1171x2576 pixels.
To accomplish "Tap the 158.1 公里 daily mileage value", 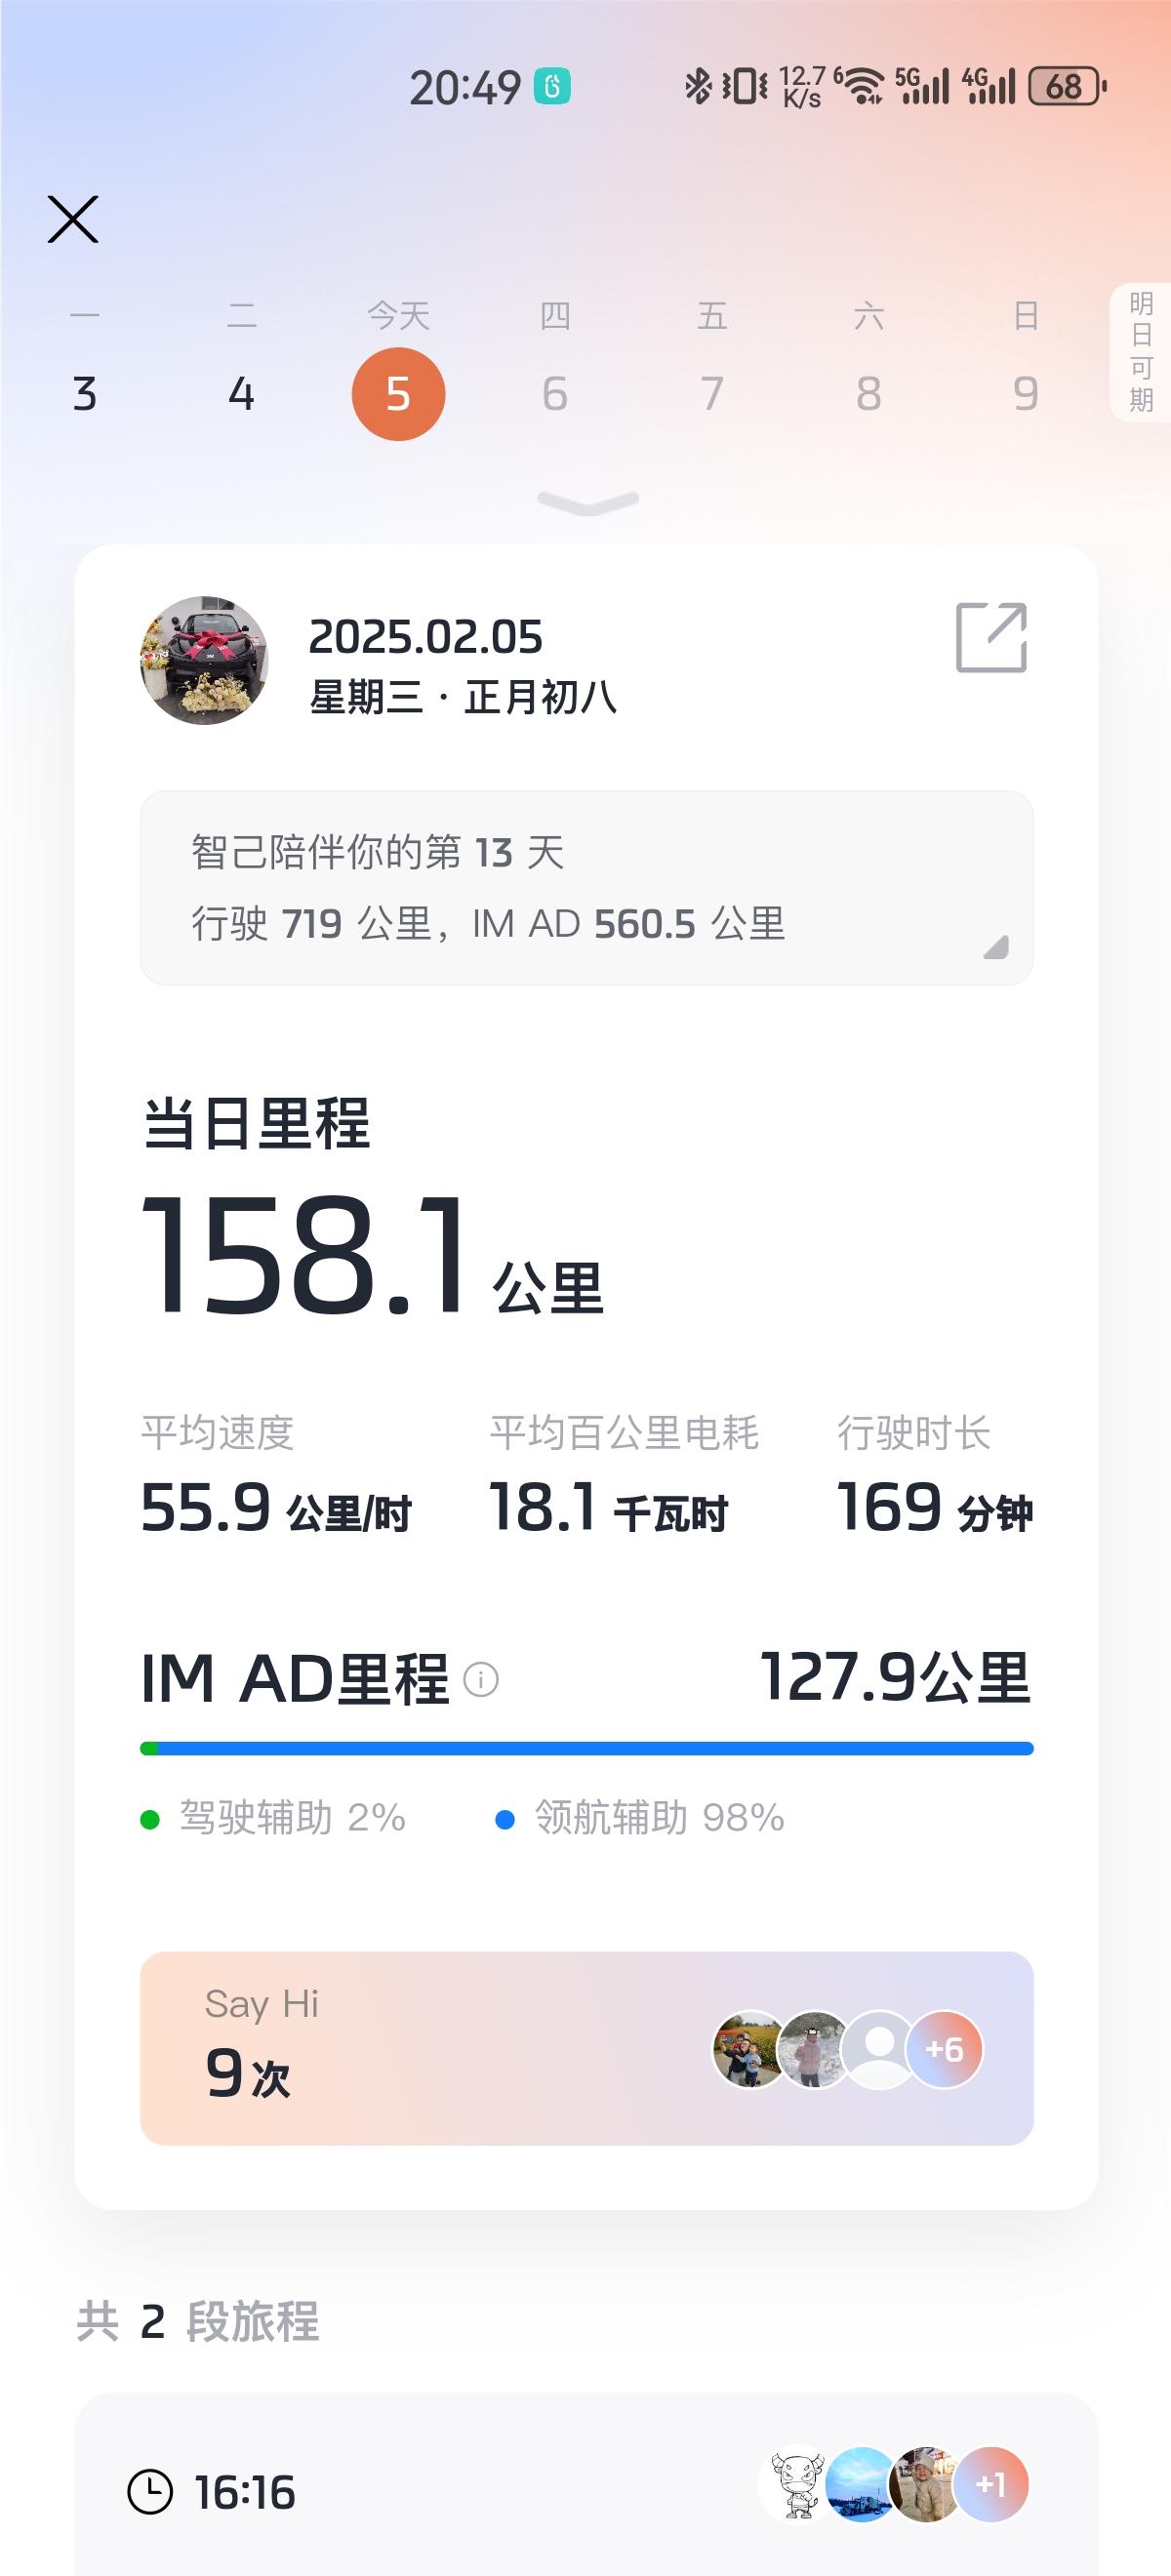I will click(373, 1255).
